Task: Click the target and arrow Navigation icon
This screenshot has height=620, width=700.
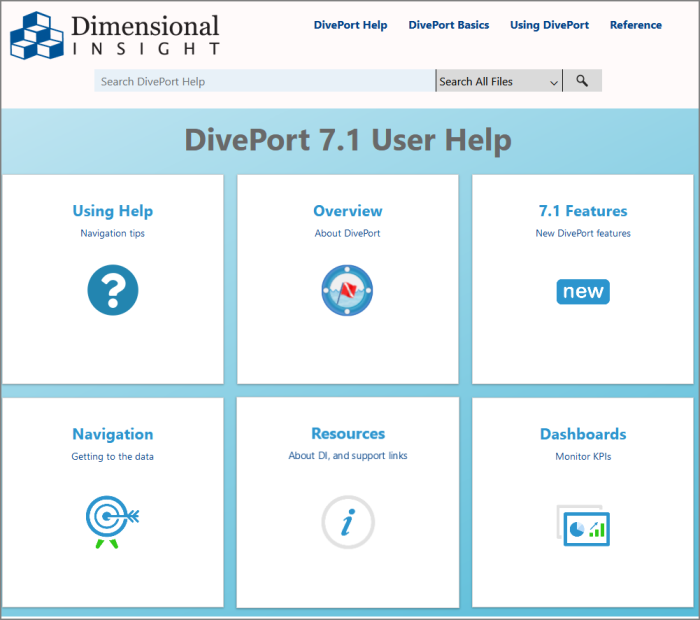Action: [112, 522]
